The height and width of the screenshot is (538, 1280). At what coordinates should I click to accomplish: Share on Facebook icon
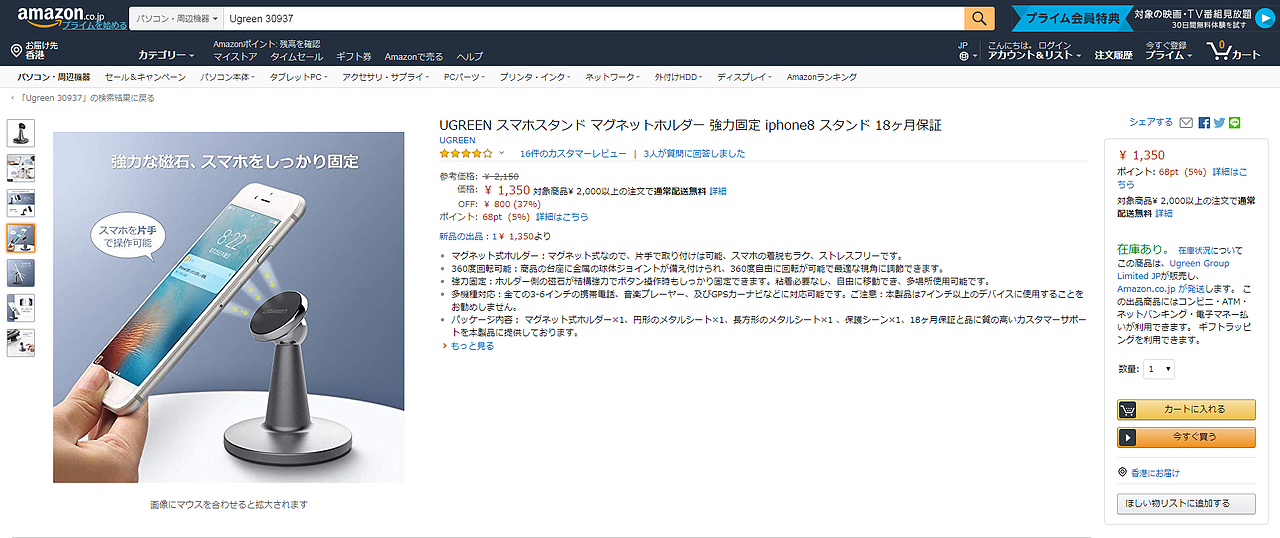(x=1204, y=123)
